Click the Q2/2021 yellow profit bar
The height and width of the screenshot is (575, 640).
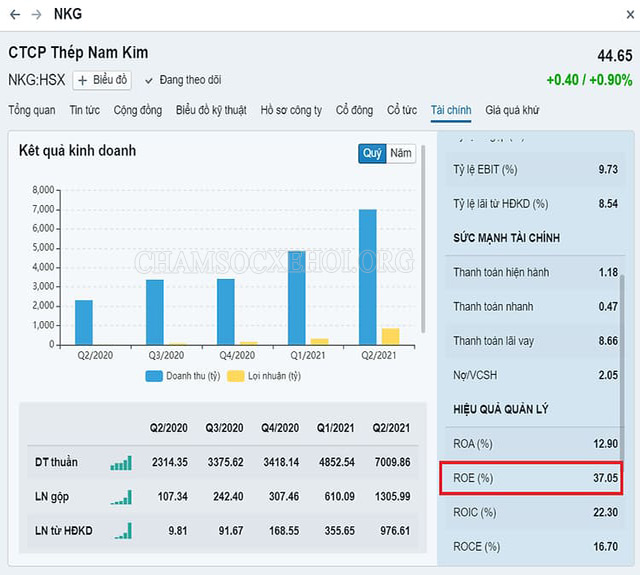coord(391,336)
